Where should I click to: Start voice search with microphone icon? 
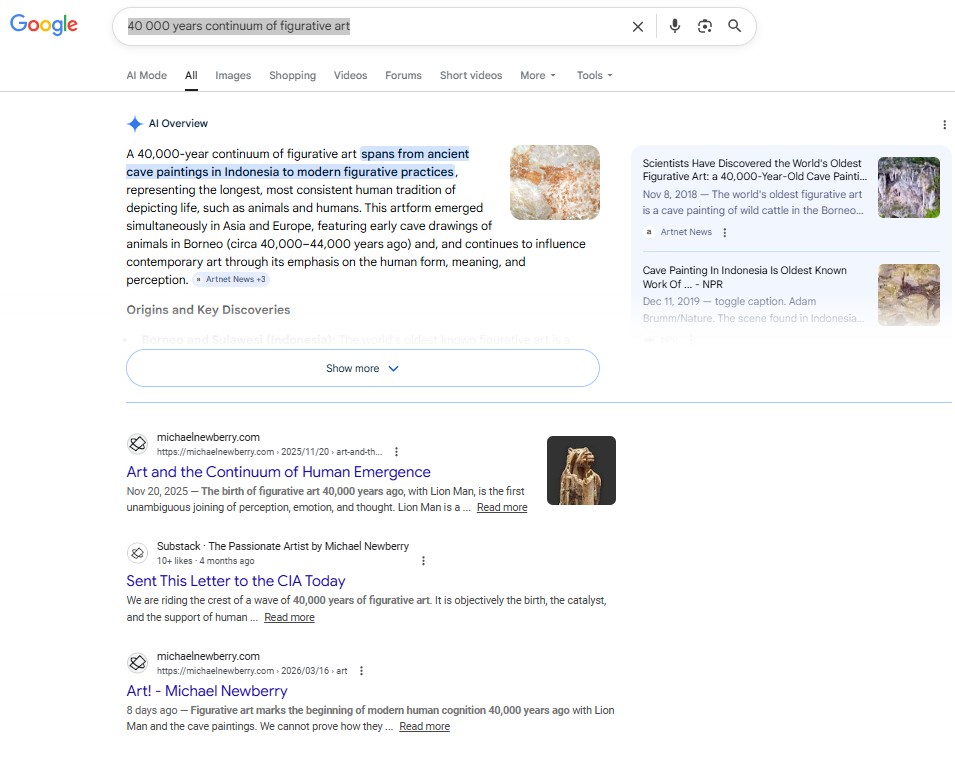[x=675, y=26]
